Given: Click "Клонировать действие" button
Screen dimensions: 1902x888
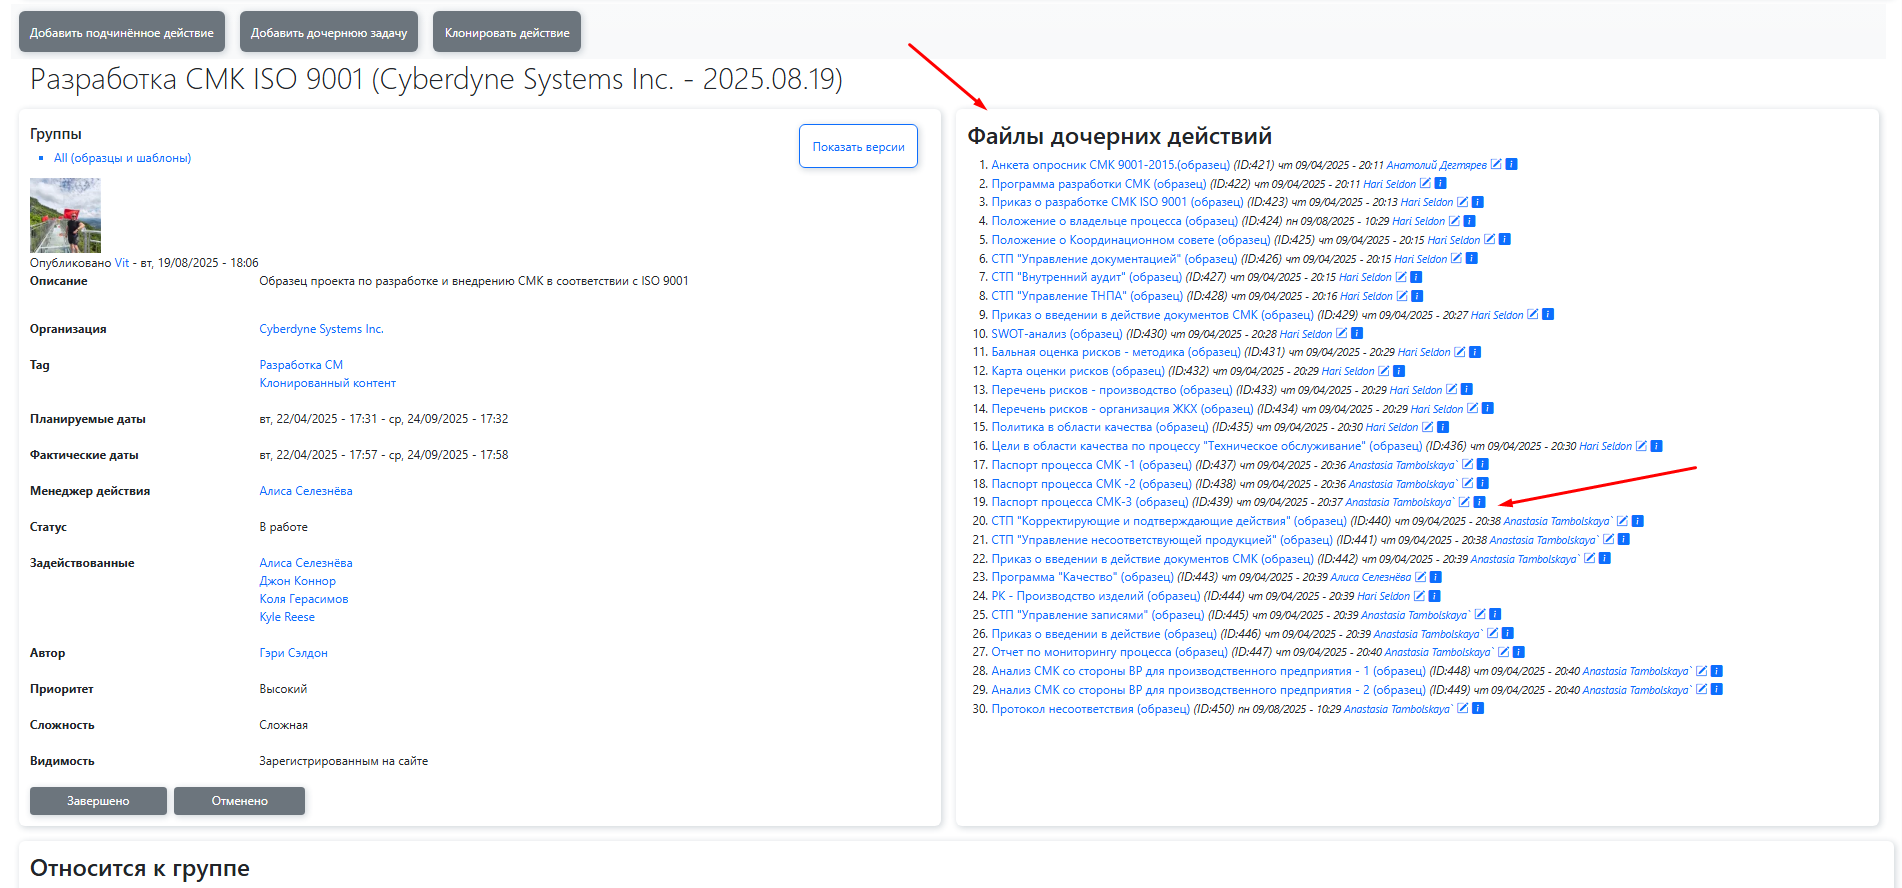Looking at the screenshot, I should (507, 33).
